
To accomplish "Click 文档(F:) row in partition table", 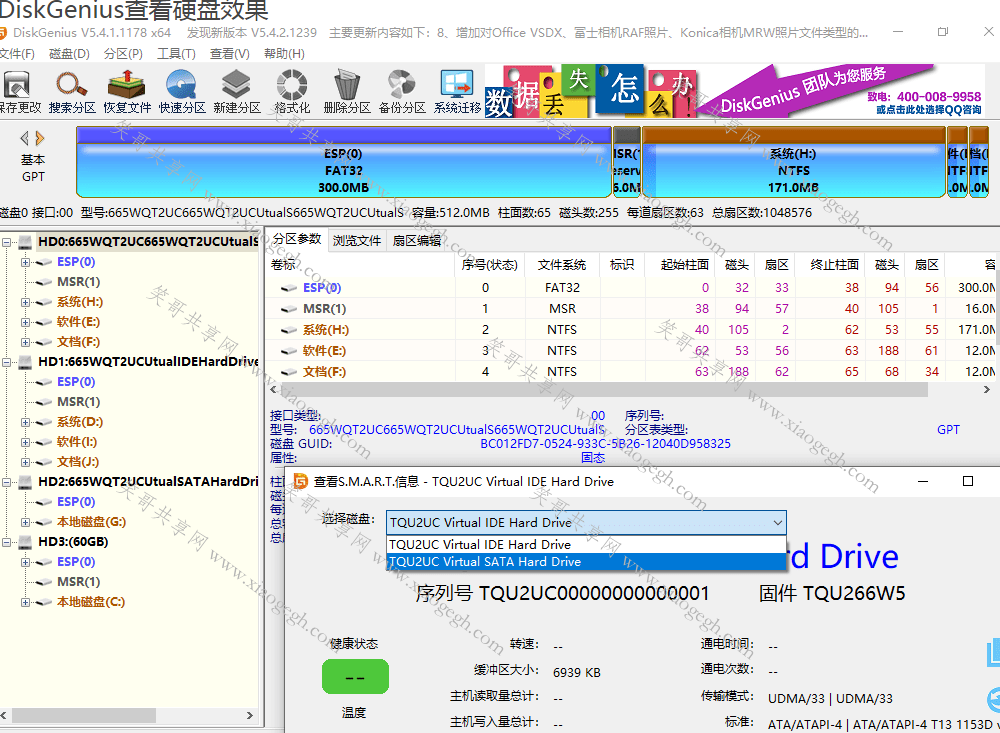I will (x=631, y=372).
